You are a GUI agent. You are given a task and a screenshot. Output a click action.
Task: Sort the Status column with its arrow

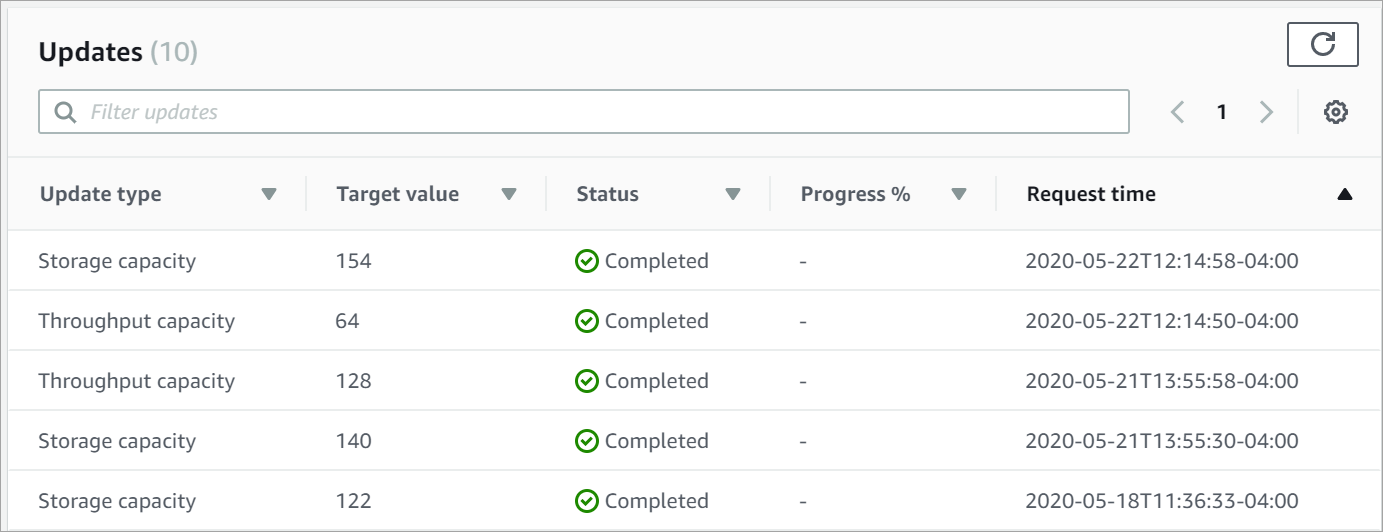[x=732, y=194]
